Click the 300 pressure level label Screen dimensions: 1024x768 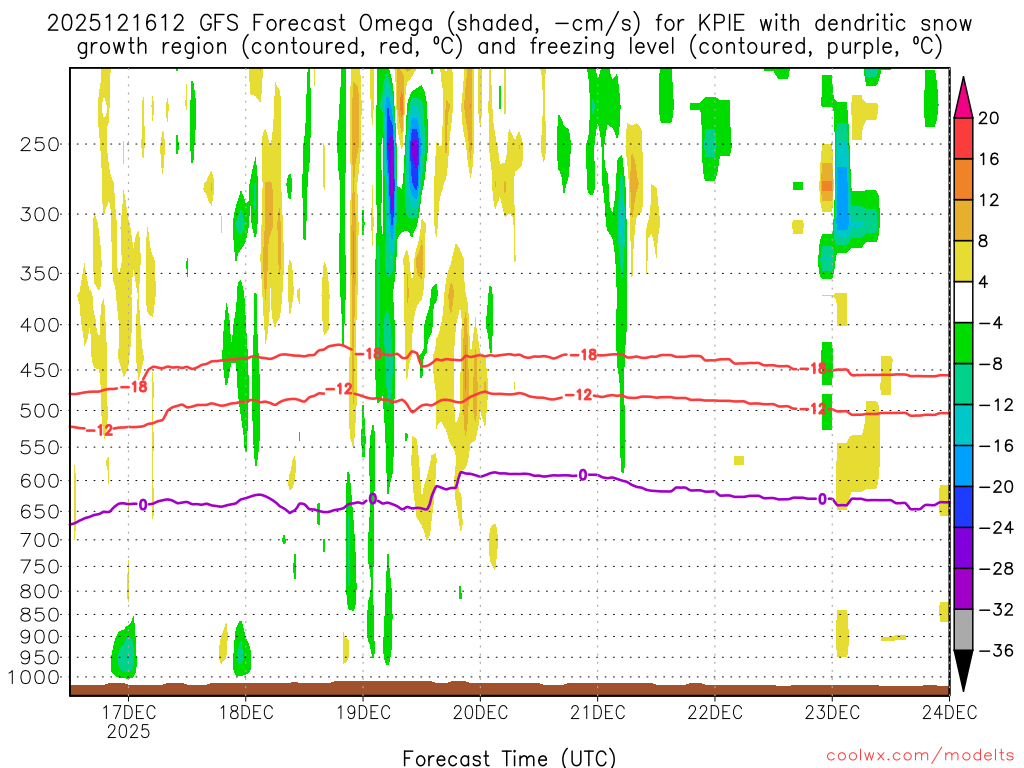40,214
